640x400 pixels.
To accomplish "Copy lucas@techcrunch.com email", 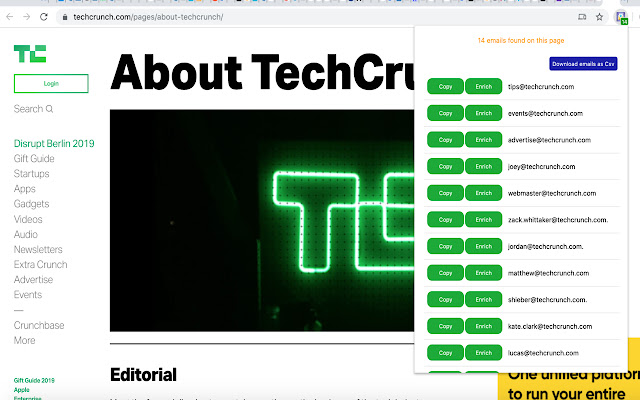I will (x=445, y=353).
